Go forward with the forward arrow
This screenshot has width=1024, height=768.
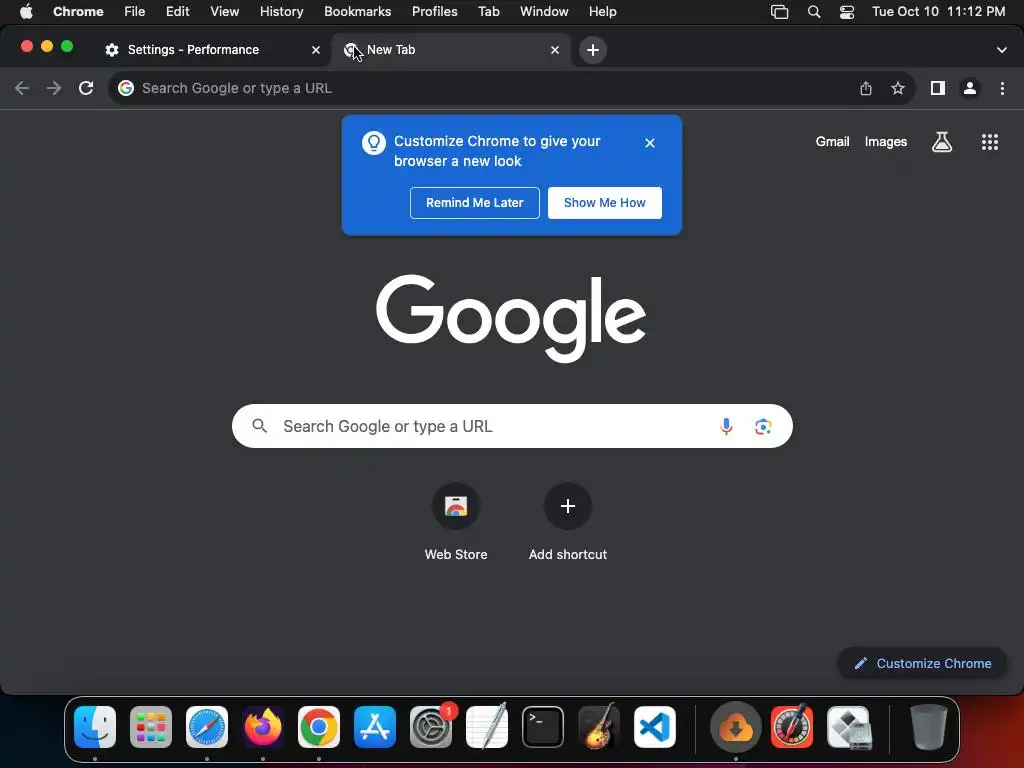(54, 88)
